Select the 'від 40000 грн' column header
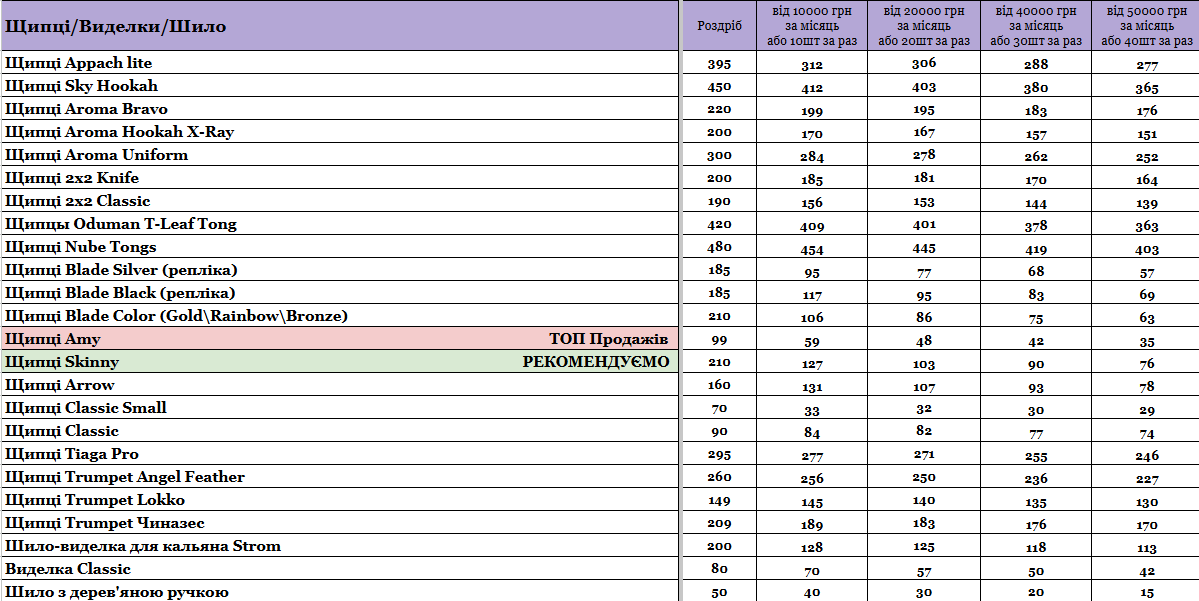 [x=1035, y=26]
